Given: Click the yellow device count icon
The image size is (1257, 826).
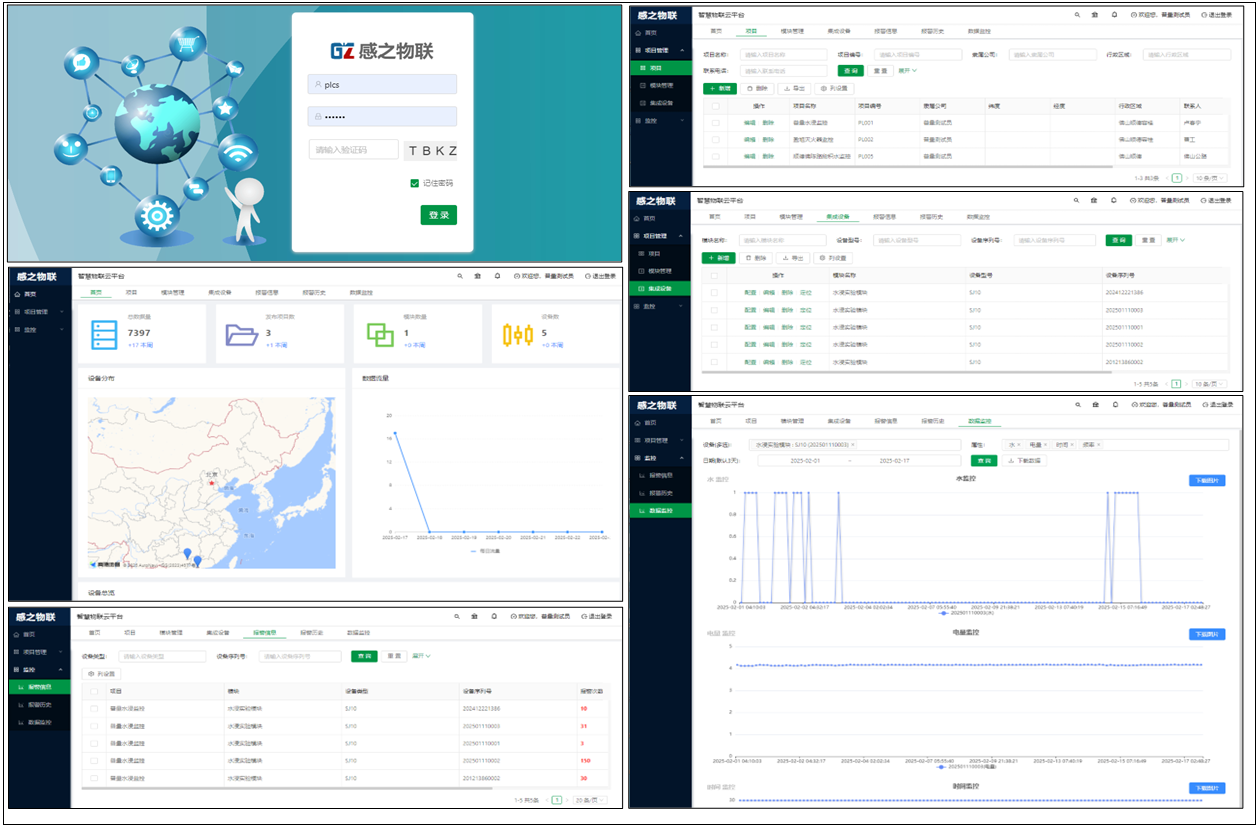Looking at the screenshot, I should (x=517, y=334).
